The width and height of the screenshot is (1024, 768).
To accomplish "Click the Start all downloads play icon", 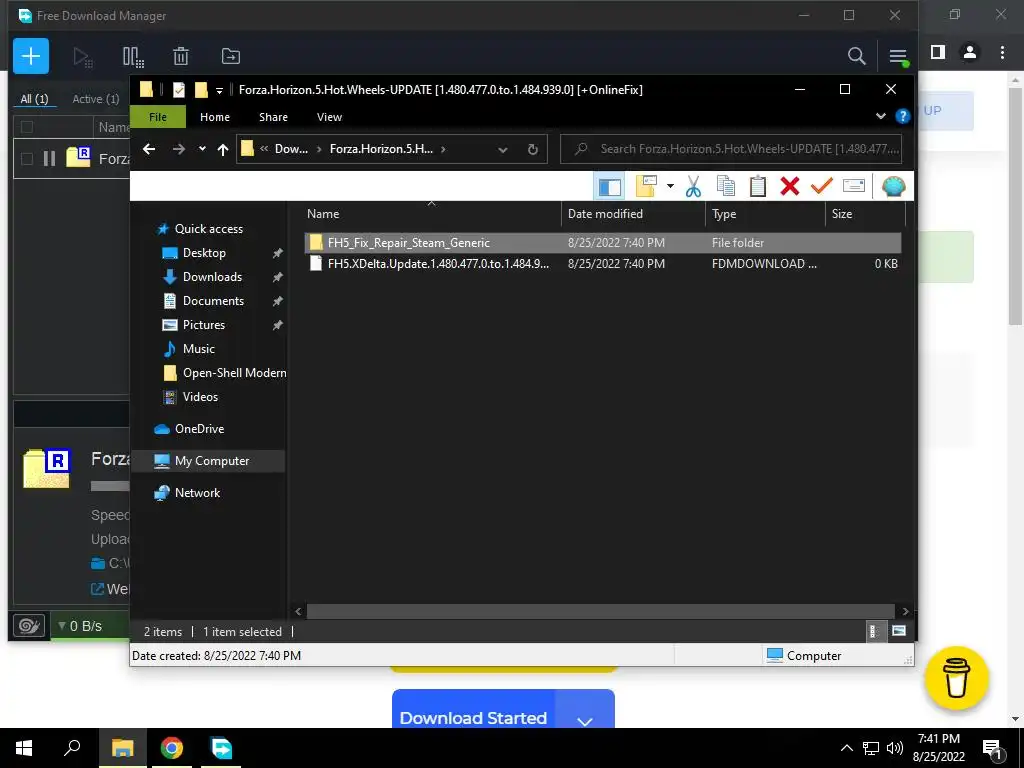I will pos(82,57).
